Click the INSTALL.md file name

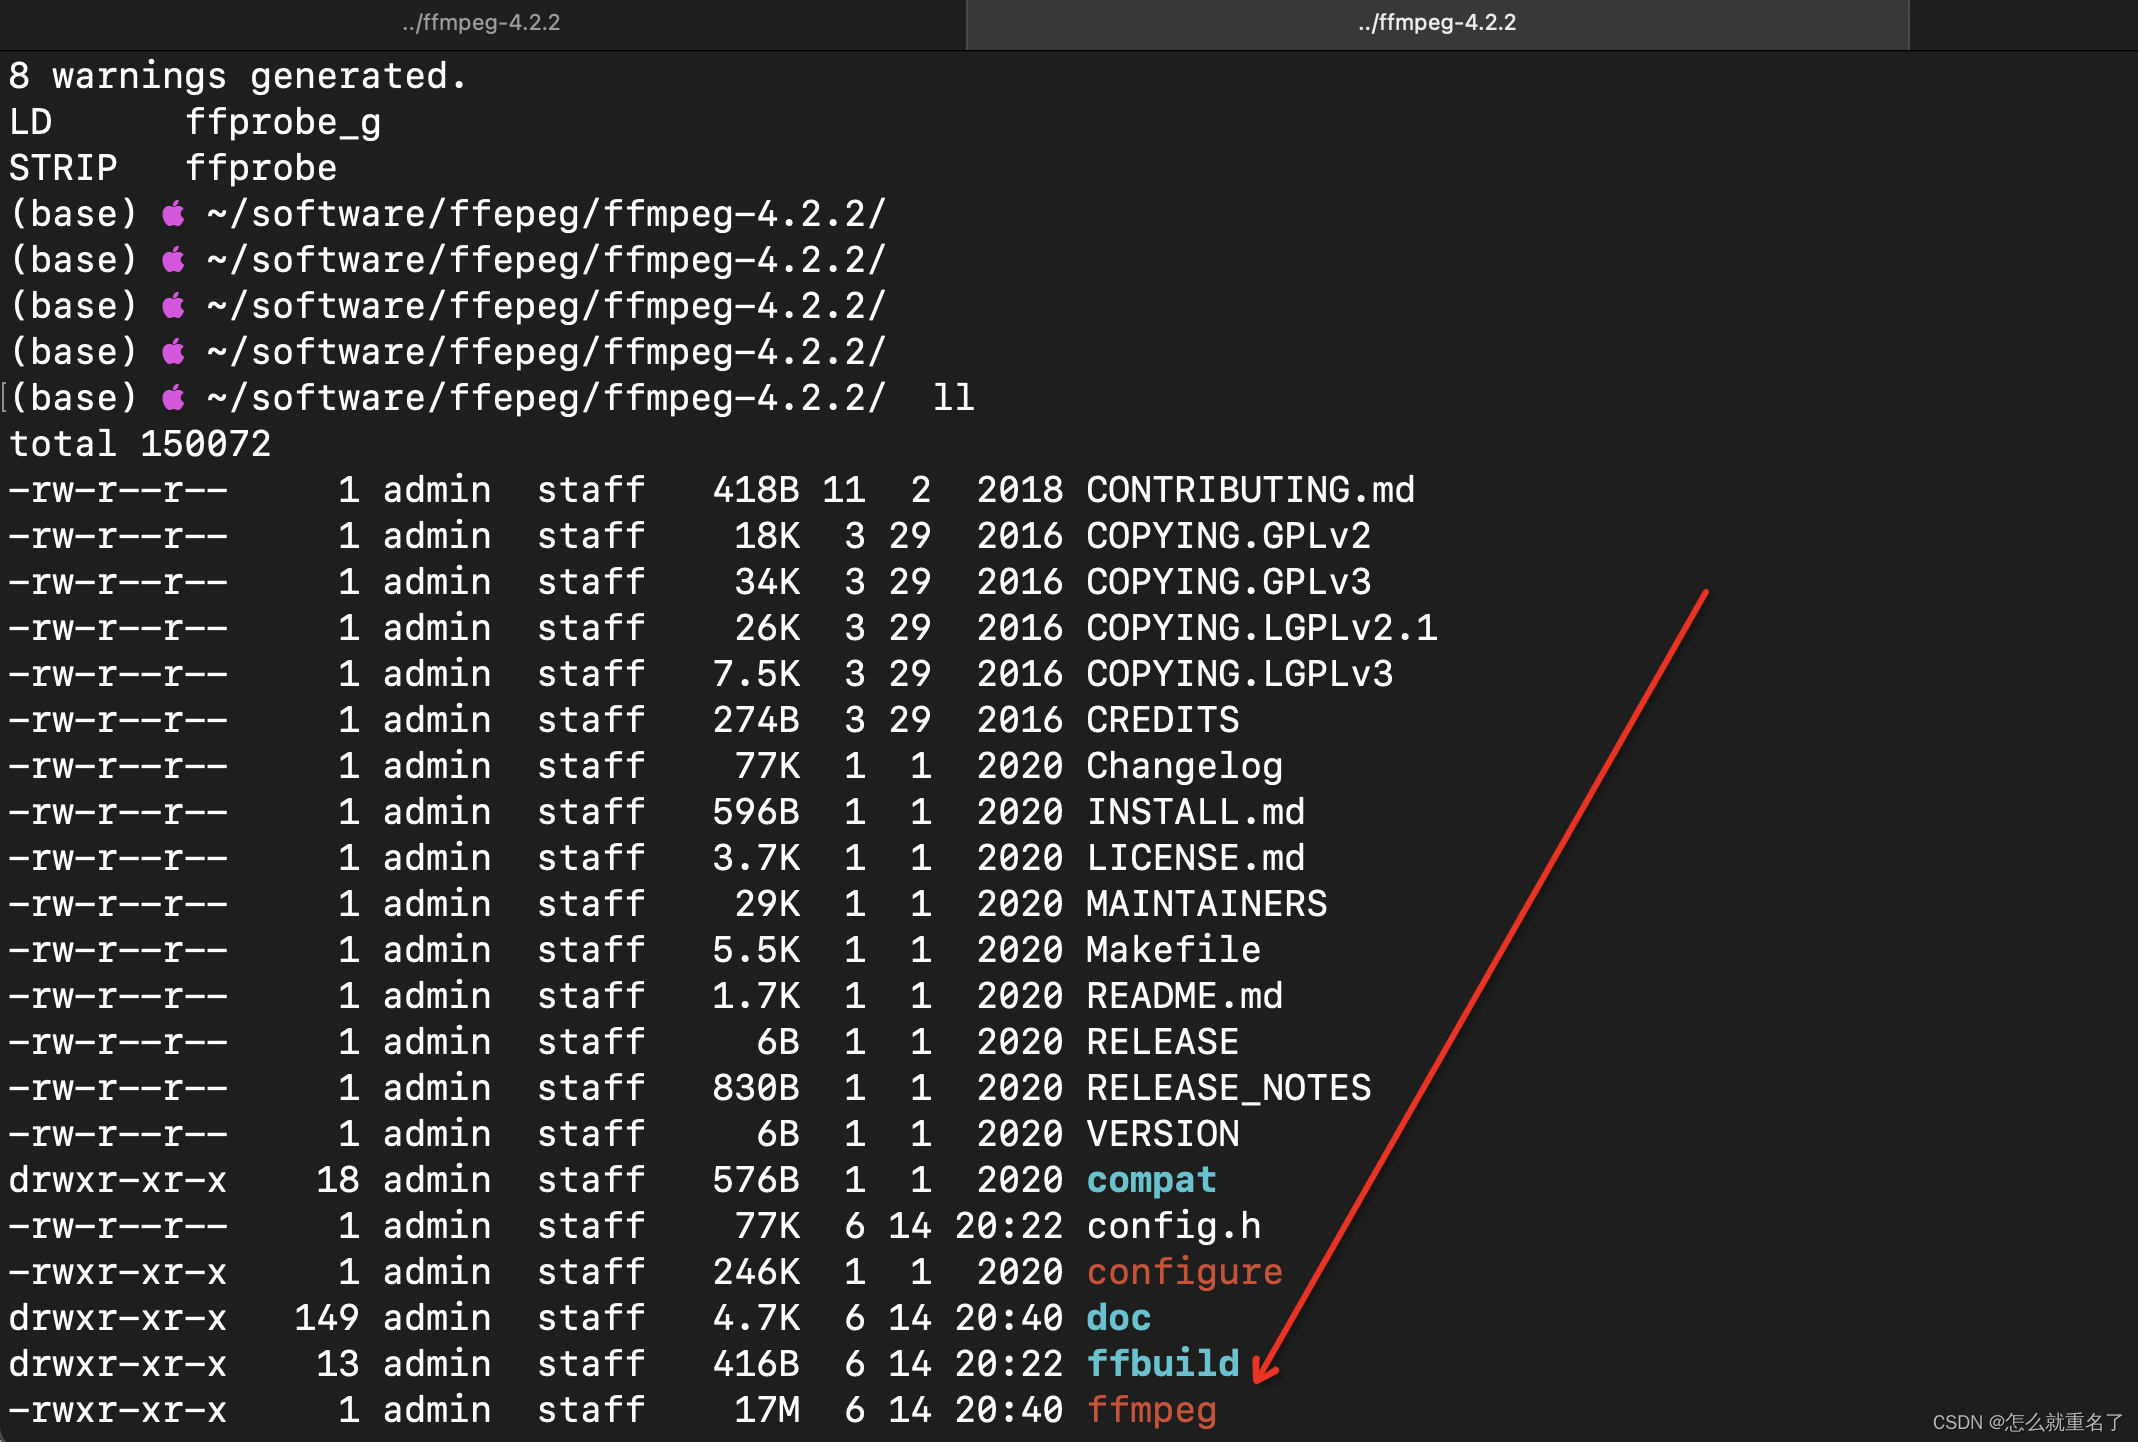click(1195, 812)
